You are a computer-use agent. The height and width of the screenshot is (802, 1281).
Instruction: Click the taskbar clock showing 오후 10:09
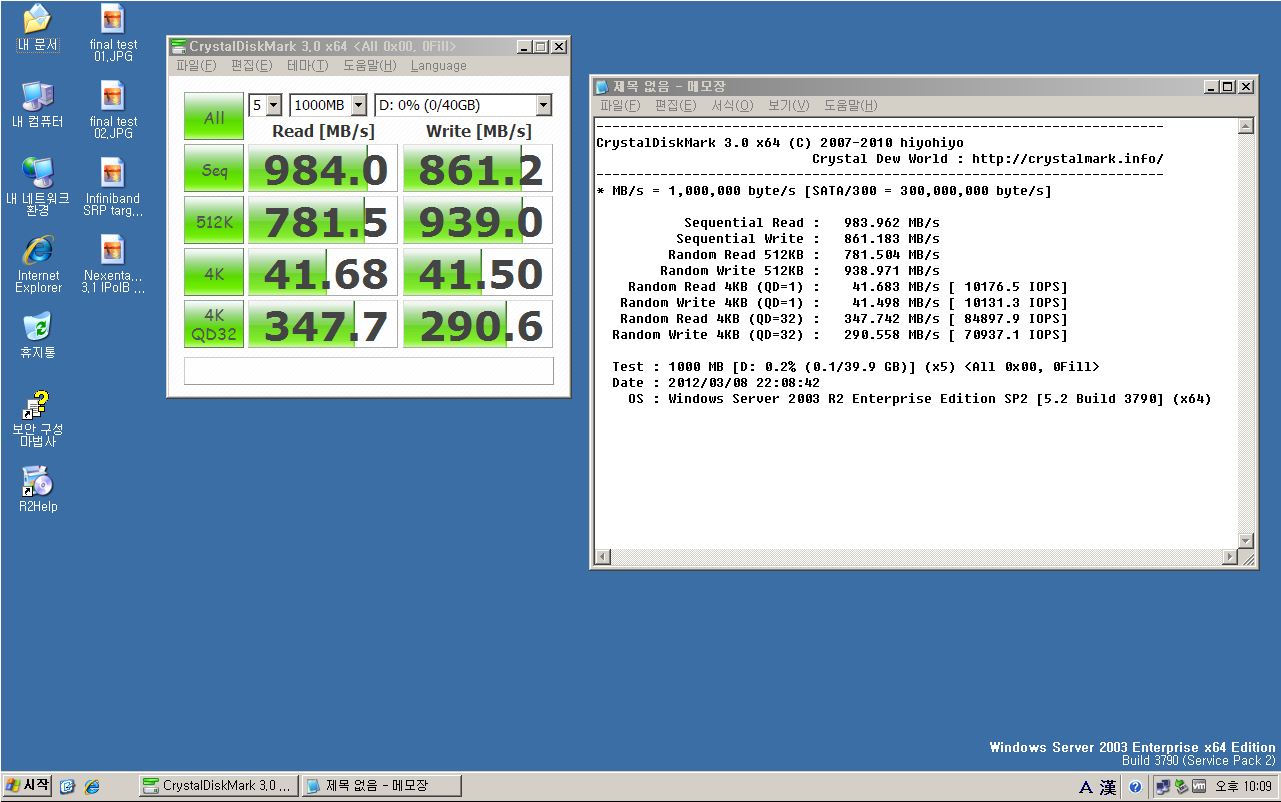(x=1243, y=787)
